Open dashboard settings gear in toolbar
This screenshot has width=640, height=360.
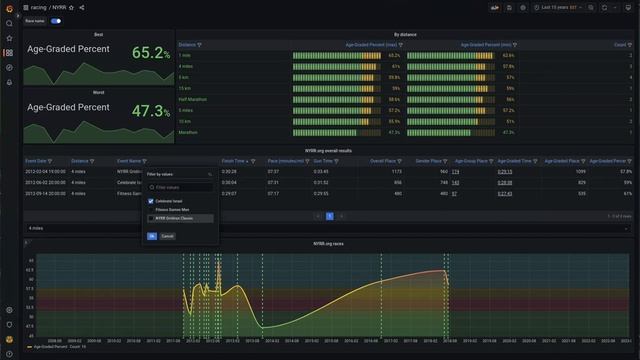pyautogui.click(x=523, y=7)
